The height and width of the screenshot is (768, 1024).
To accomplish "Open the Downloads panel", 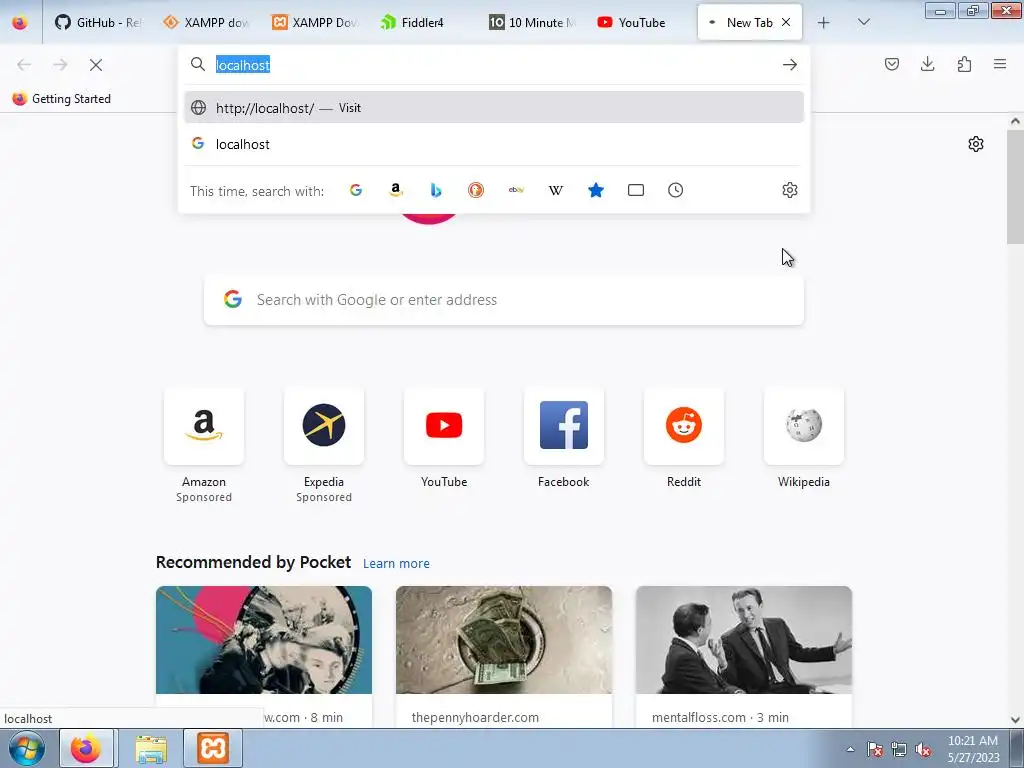I will pos(927,64).
